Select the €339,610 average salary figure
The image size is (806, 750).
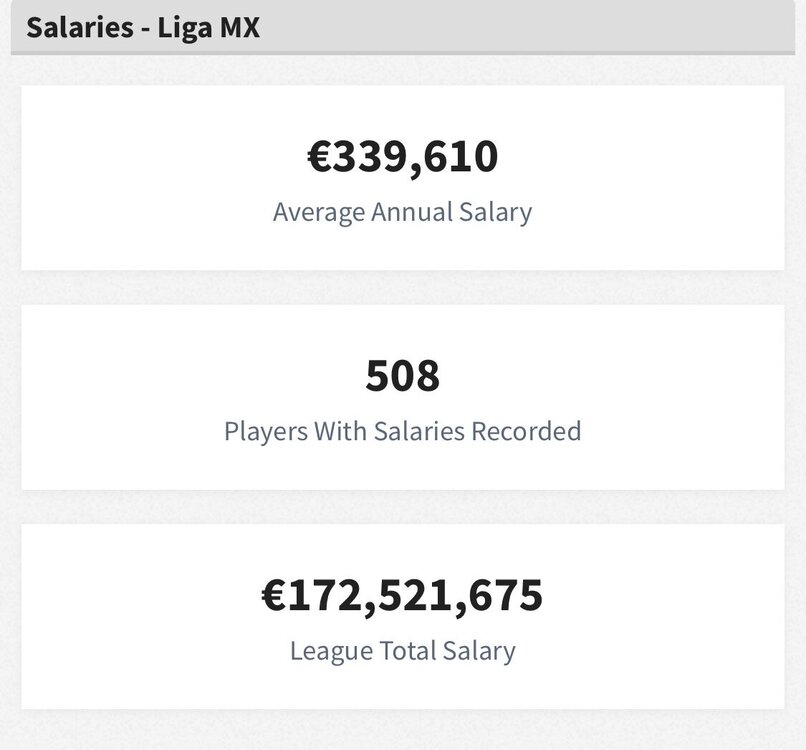pos(402,157)
